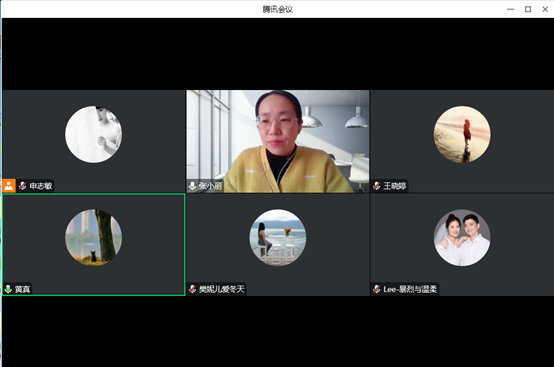Screen dimensions: 554x367
Task: Click the active microphone icon for 黄真
Action: [x=8, y=289]
